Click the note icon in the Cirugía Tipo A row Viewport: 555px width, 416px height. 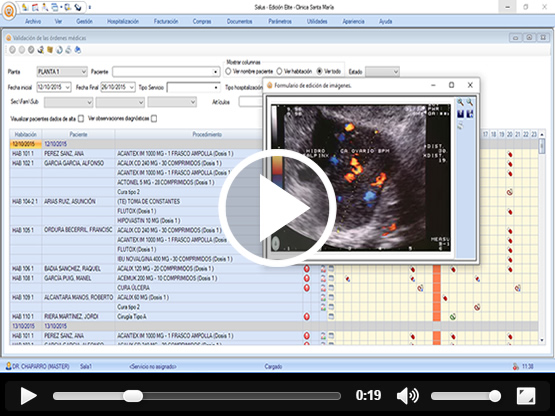331,317
